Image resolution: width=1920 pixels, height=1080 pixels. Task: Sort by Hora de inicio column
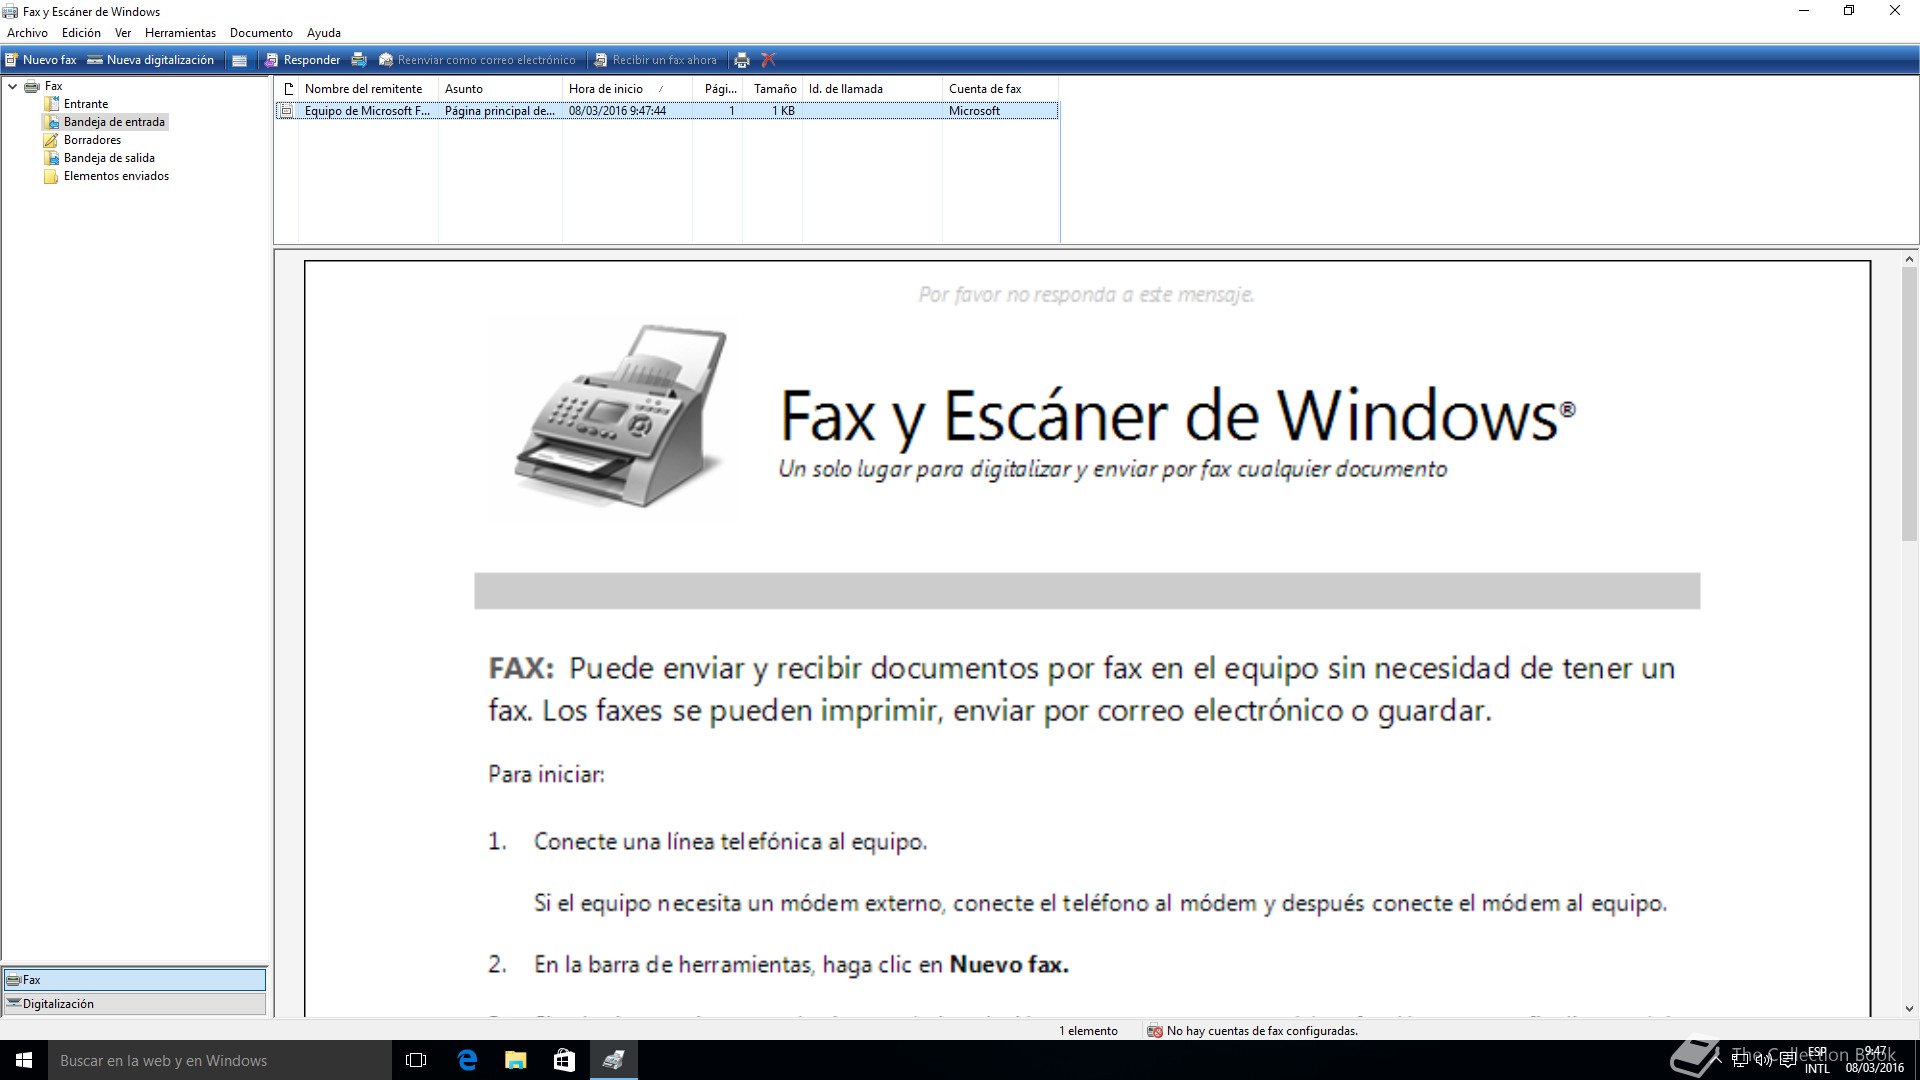pyautogui.click(x=627, y=89)
